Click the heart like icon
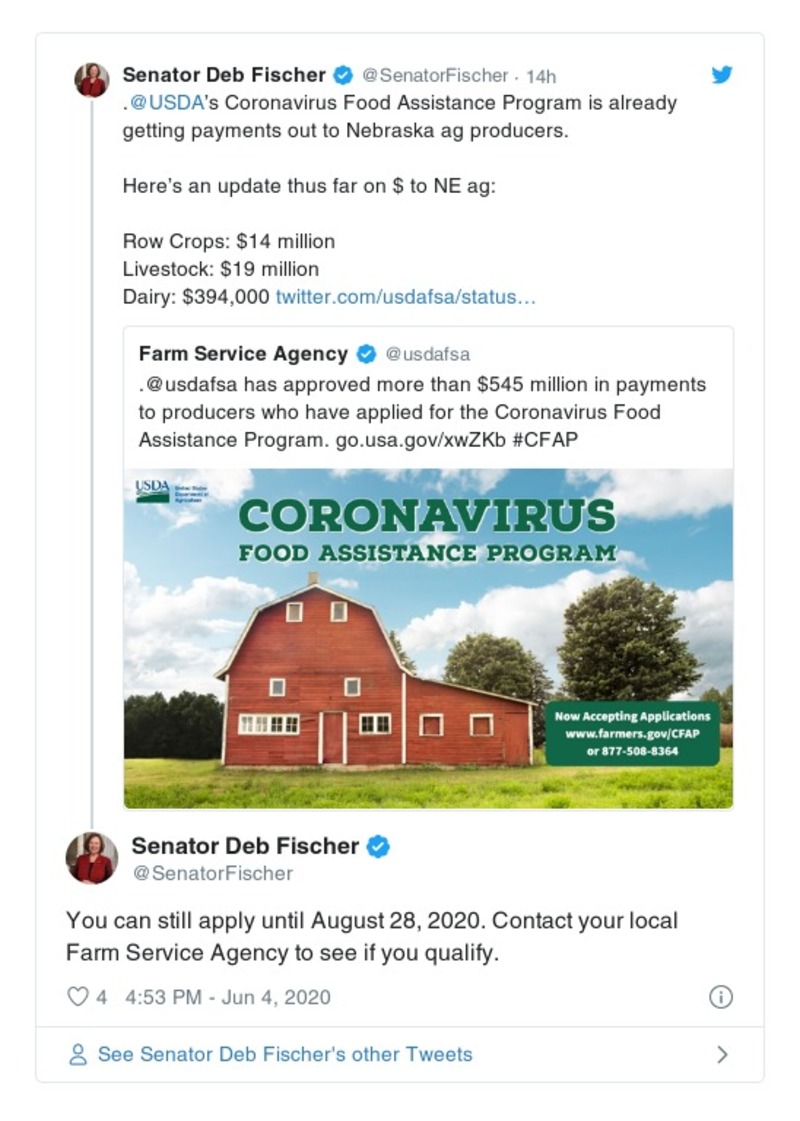 click(77, 997)
